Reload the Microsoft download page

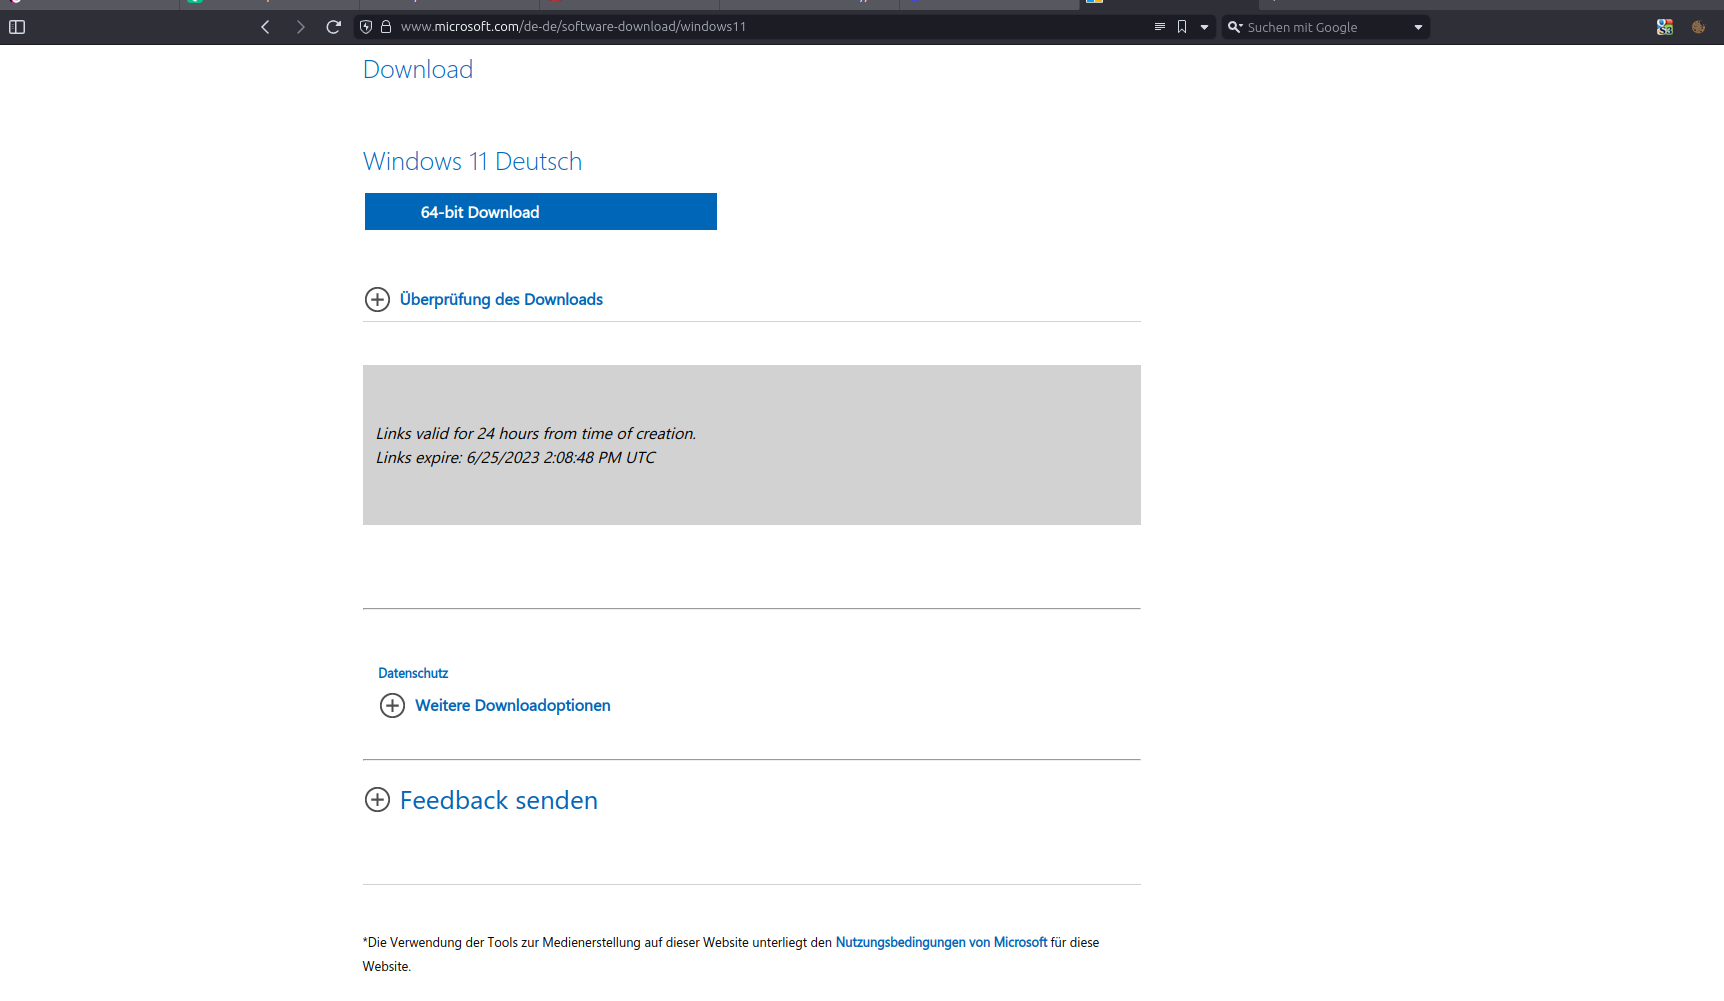(334, 27)
